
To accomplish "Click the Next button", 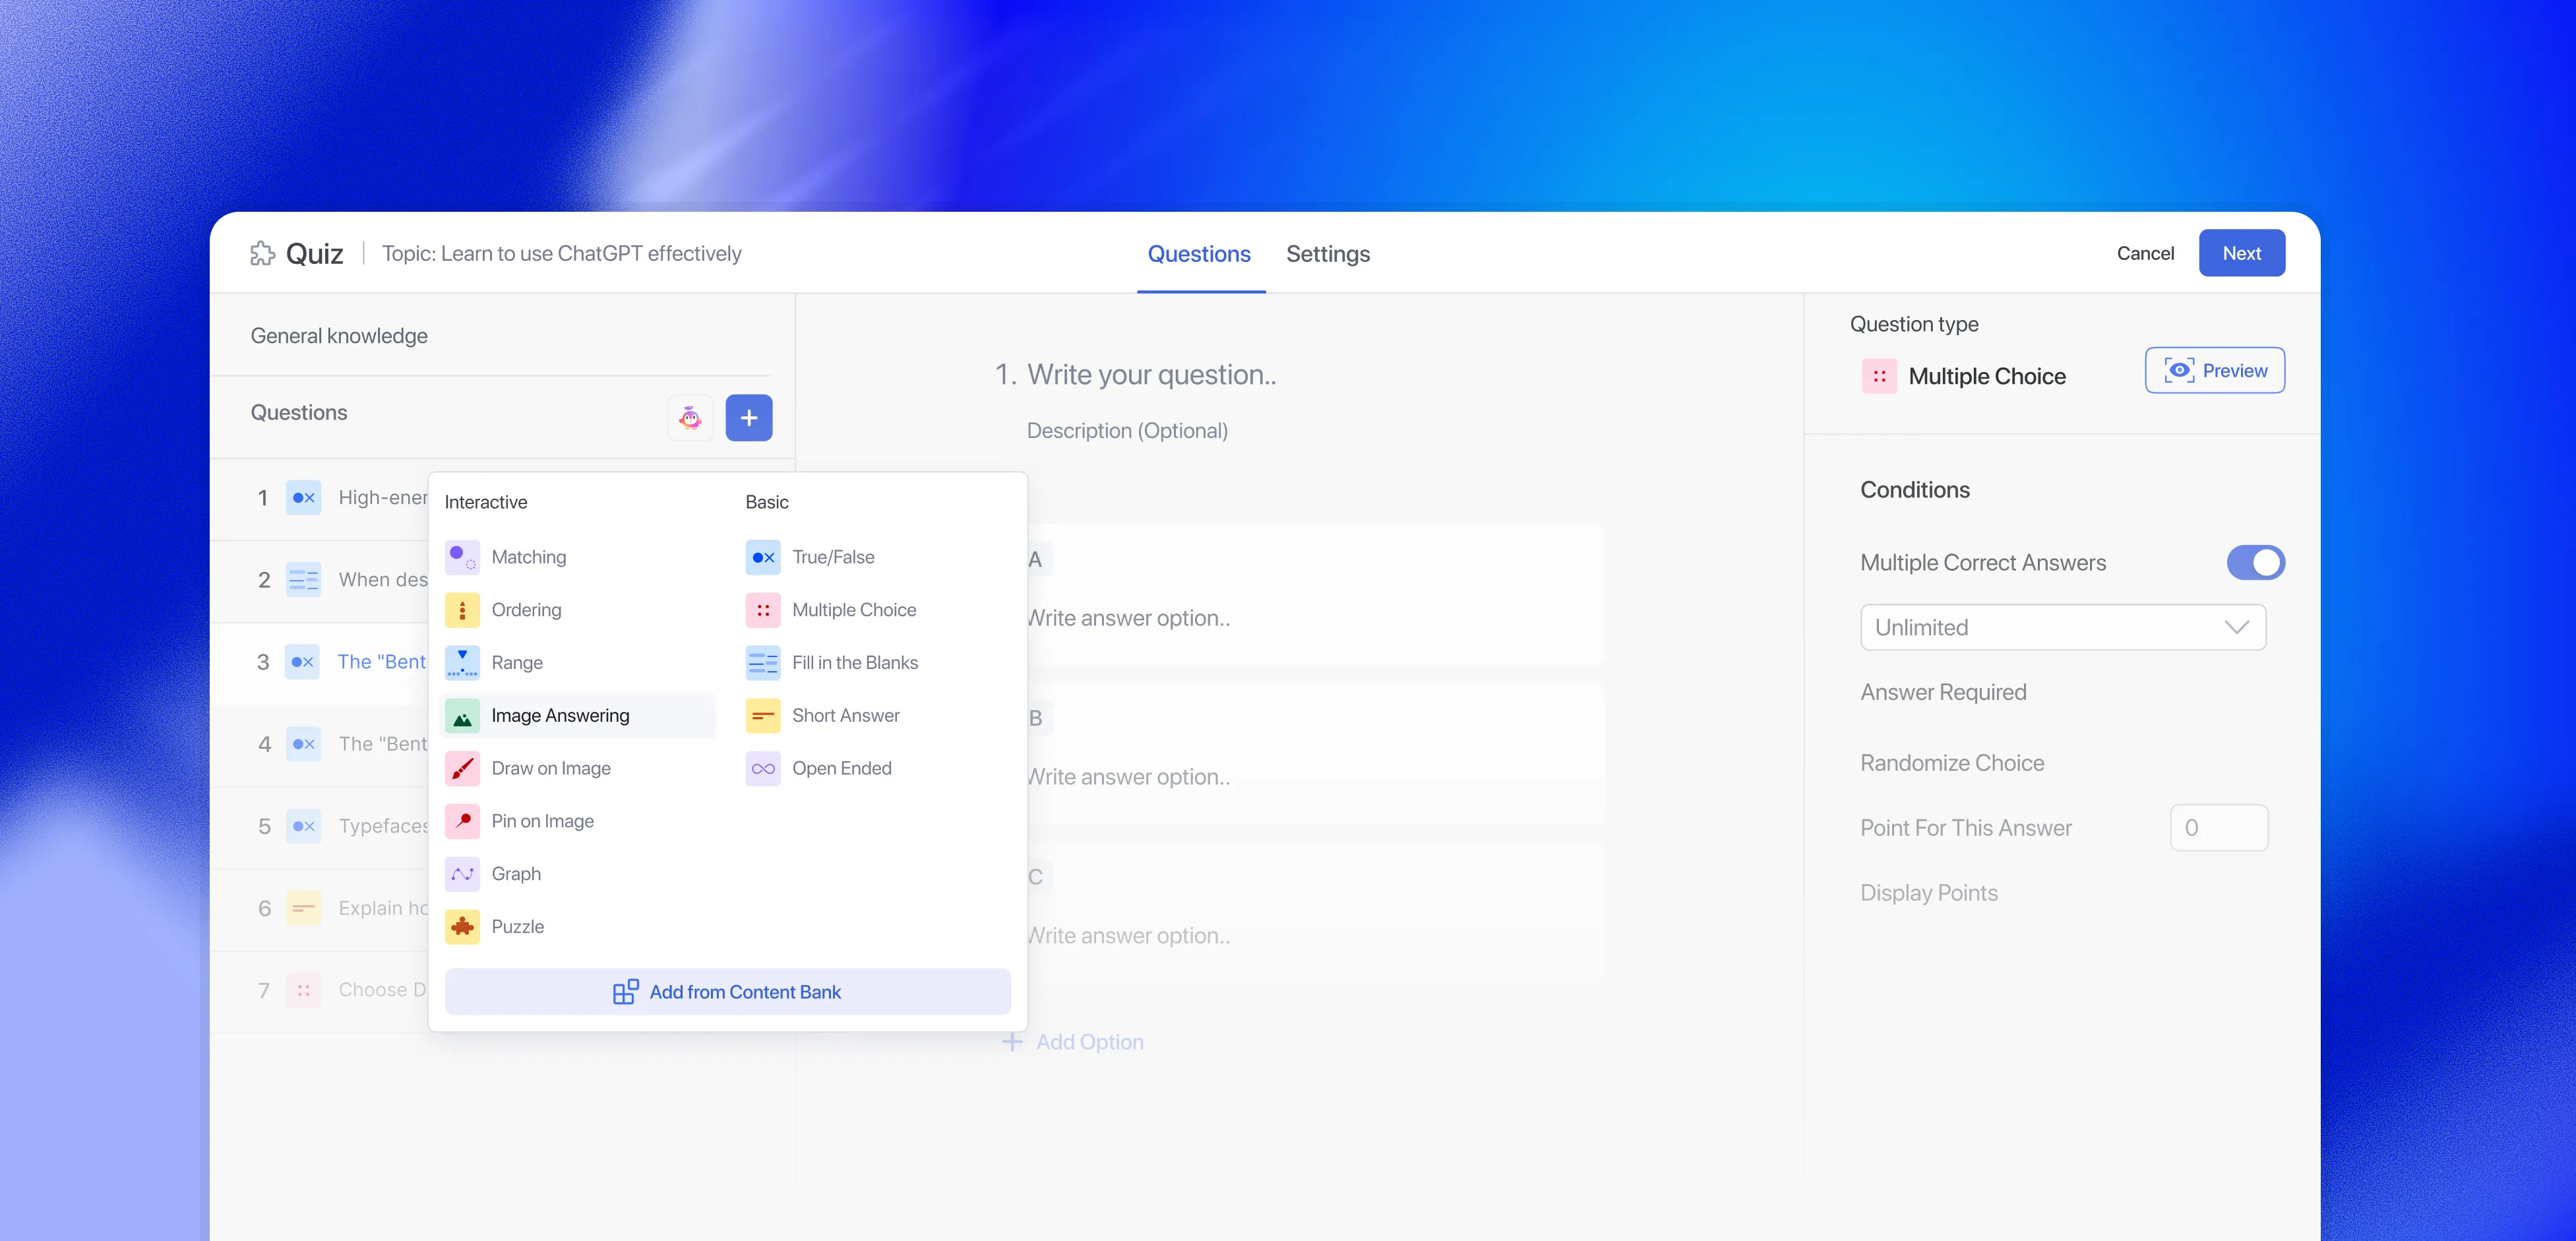I will [x=2241, y=253].
